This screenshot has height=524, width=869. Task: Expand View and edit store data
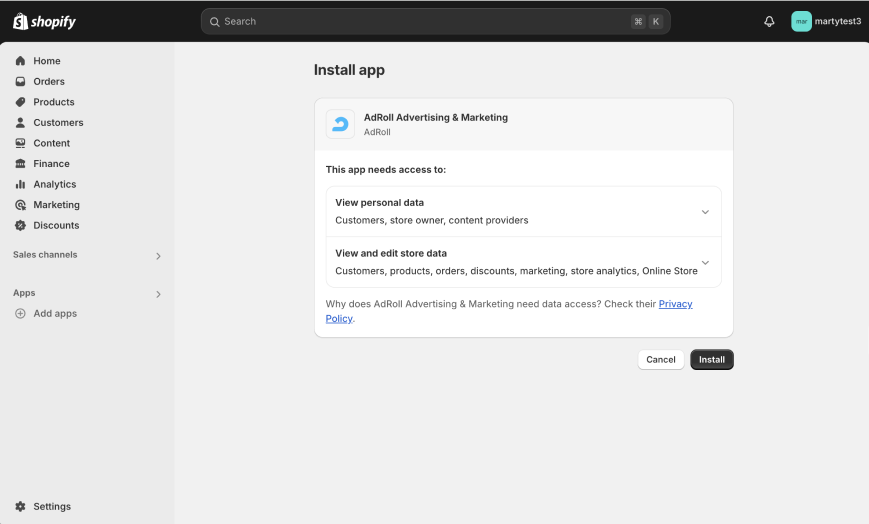click(x=705, y=263)
